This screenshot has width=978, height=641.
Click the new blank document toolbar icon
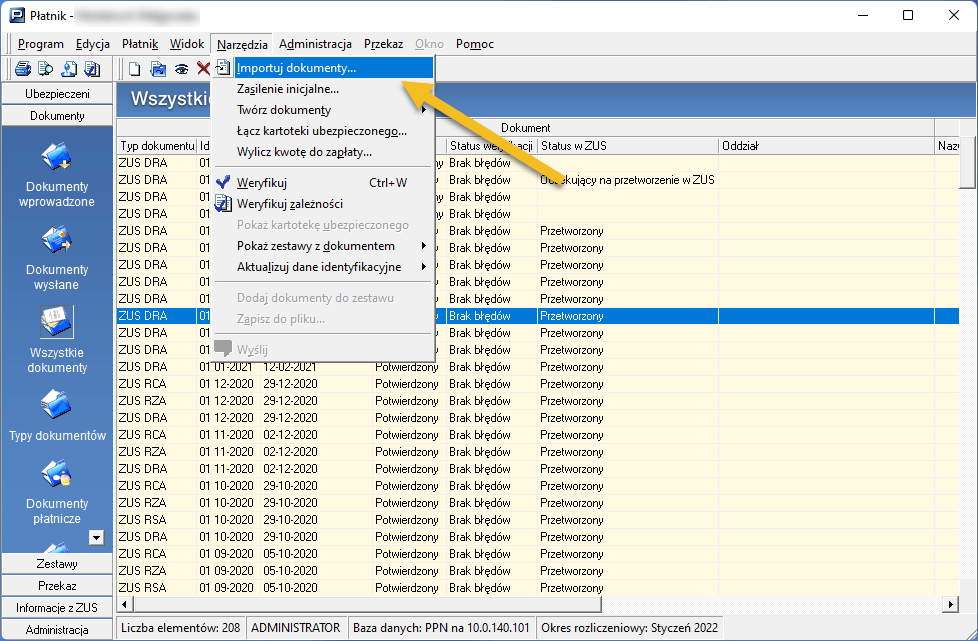134,69
